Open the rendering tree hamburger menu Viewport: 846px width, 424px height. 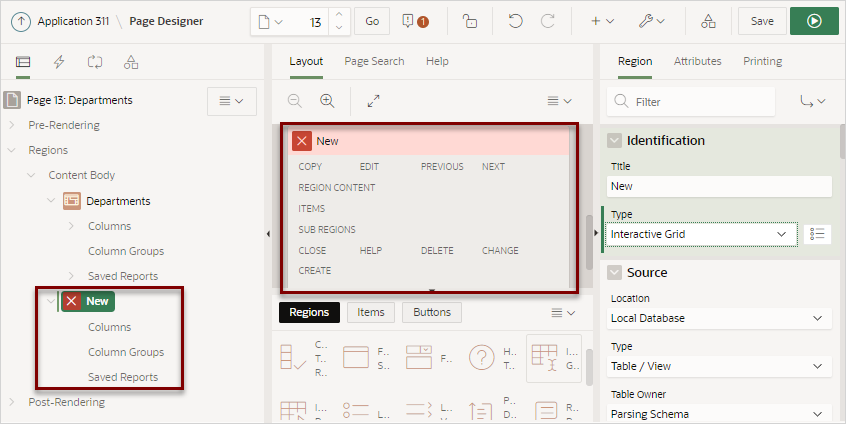231,101
